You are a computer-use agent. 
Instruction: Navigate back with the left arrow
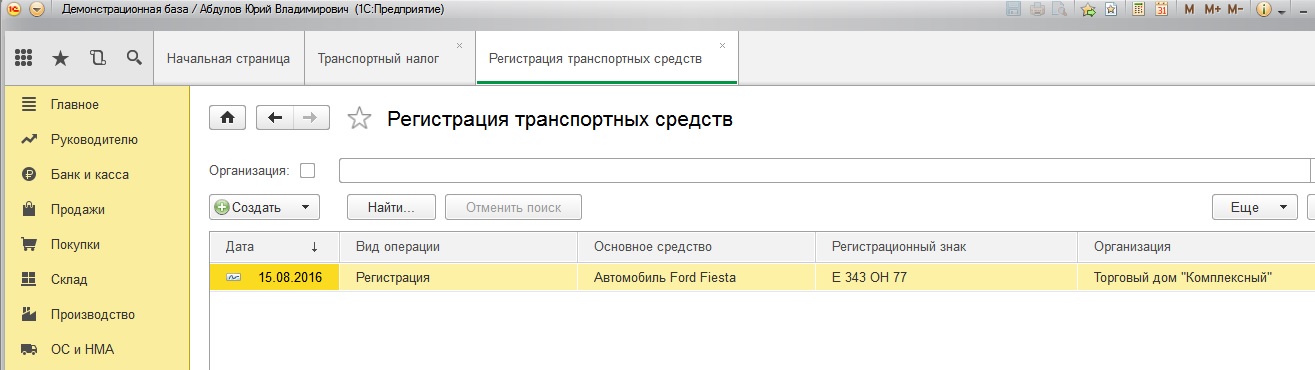[x=275, y=118]
